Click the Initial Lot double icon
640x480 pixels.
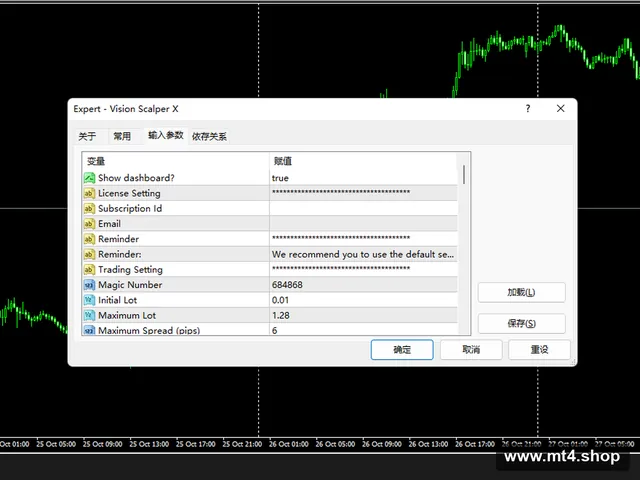coord(89,300)
